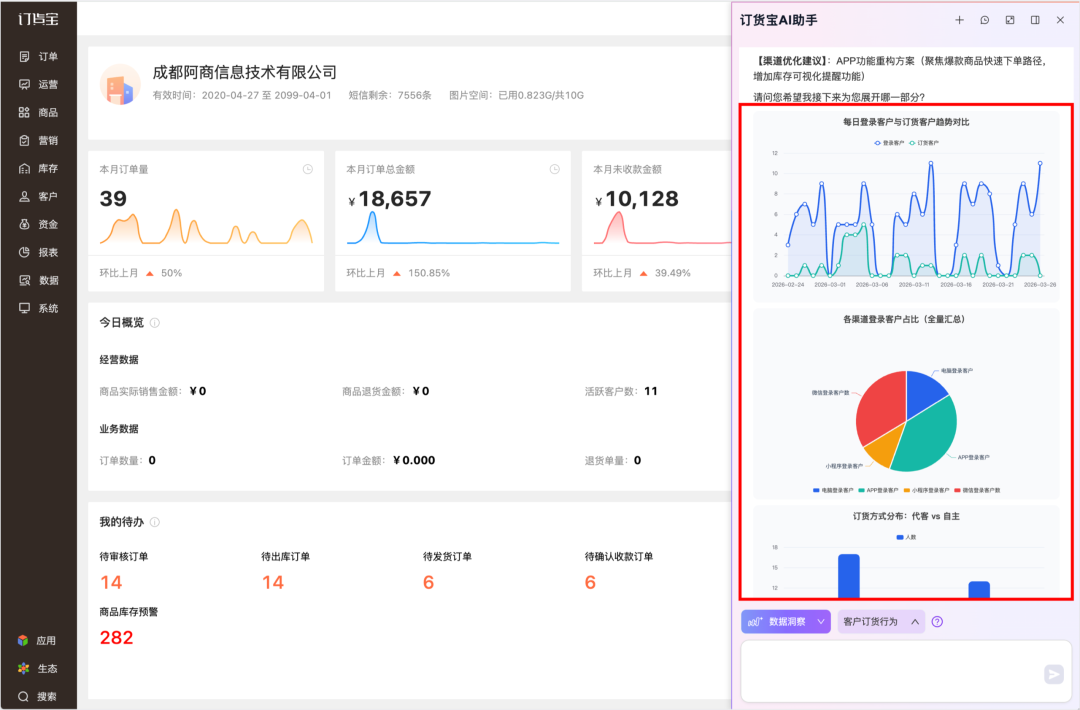Viewport: 1080px width, 710px height.
Task: Close the 订货宝AI助手 panel
Action: click(x=1060, y=20)
